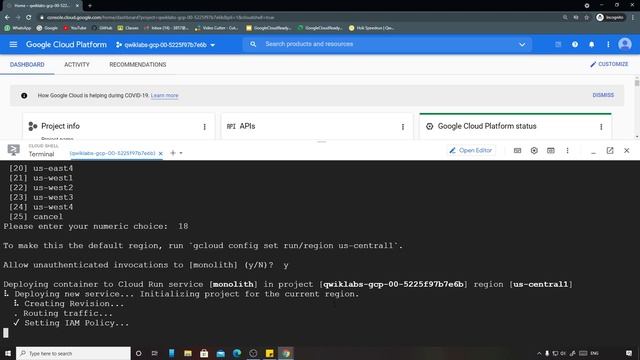Switch to the DASHBOARD tab
This screenshot has height=360, width=640.
27,64
